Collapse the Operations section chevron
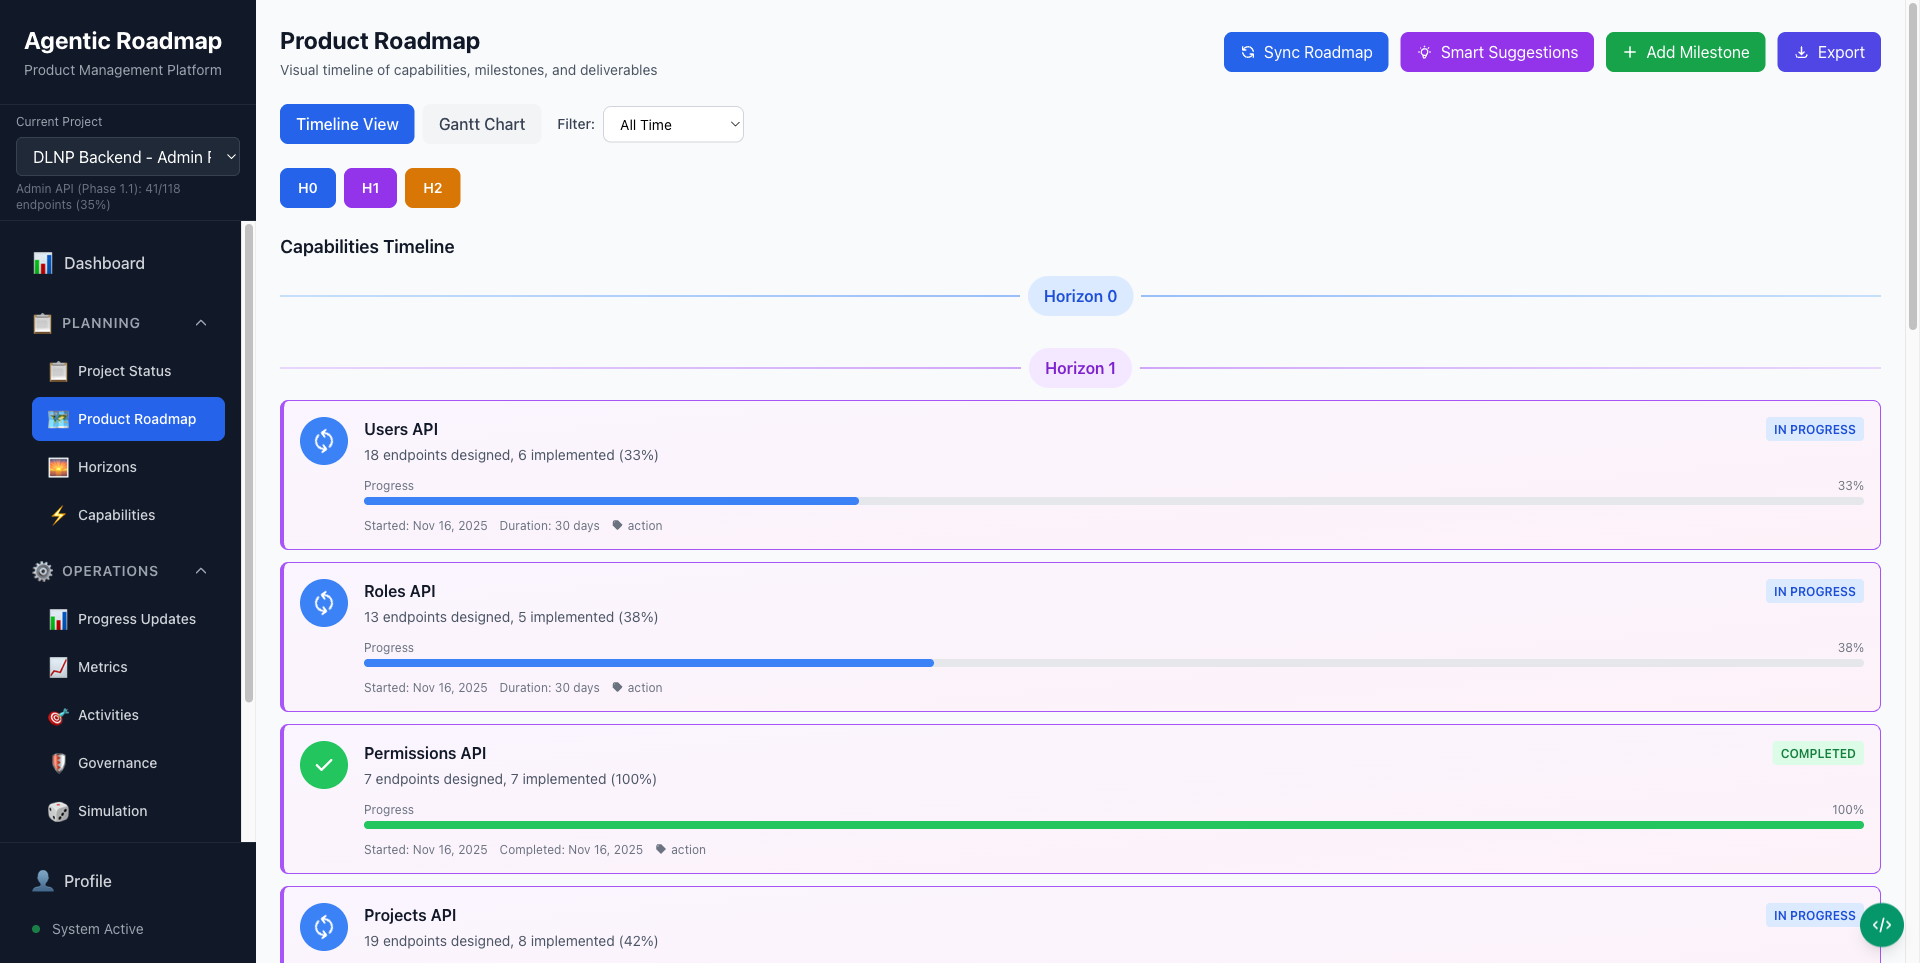 pos(201,571)
